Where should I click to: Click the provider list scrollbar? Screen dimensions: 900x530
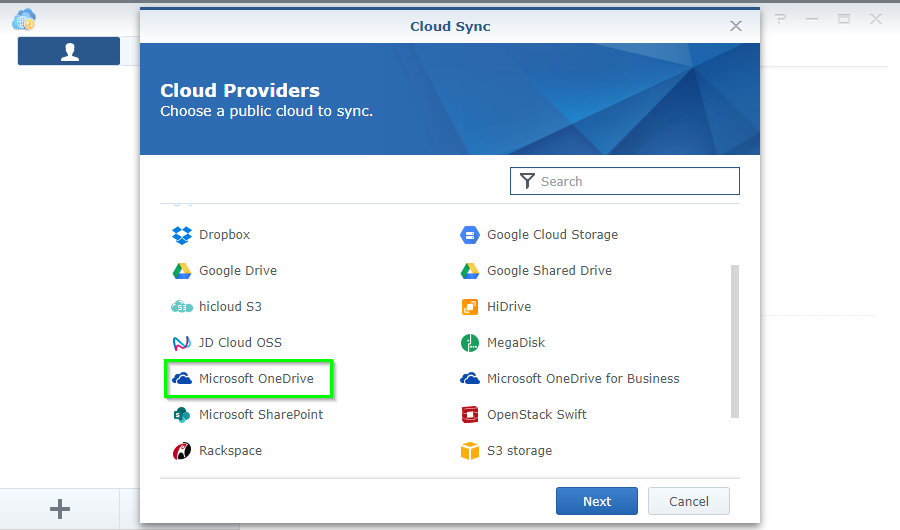(735, 340)
